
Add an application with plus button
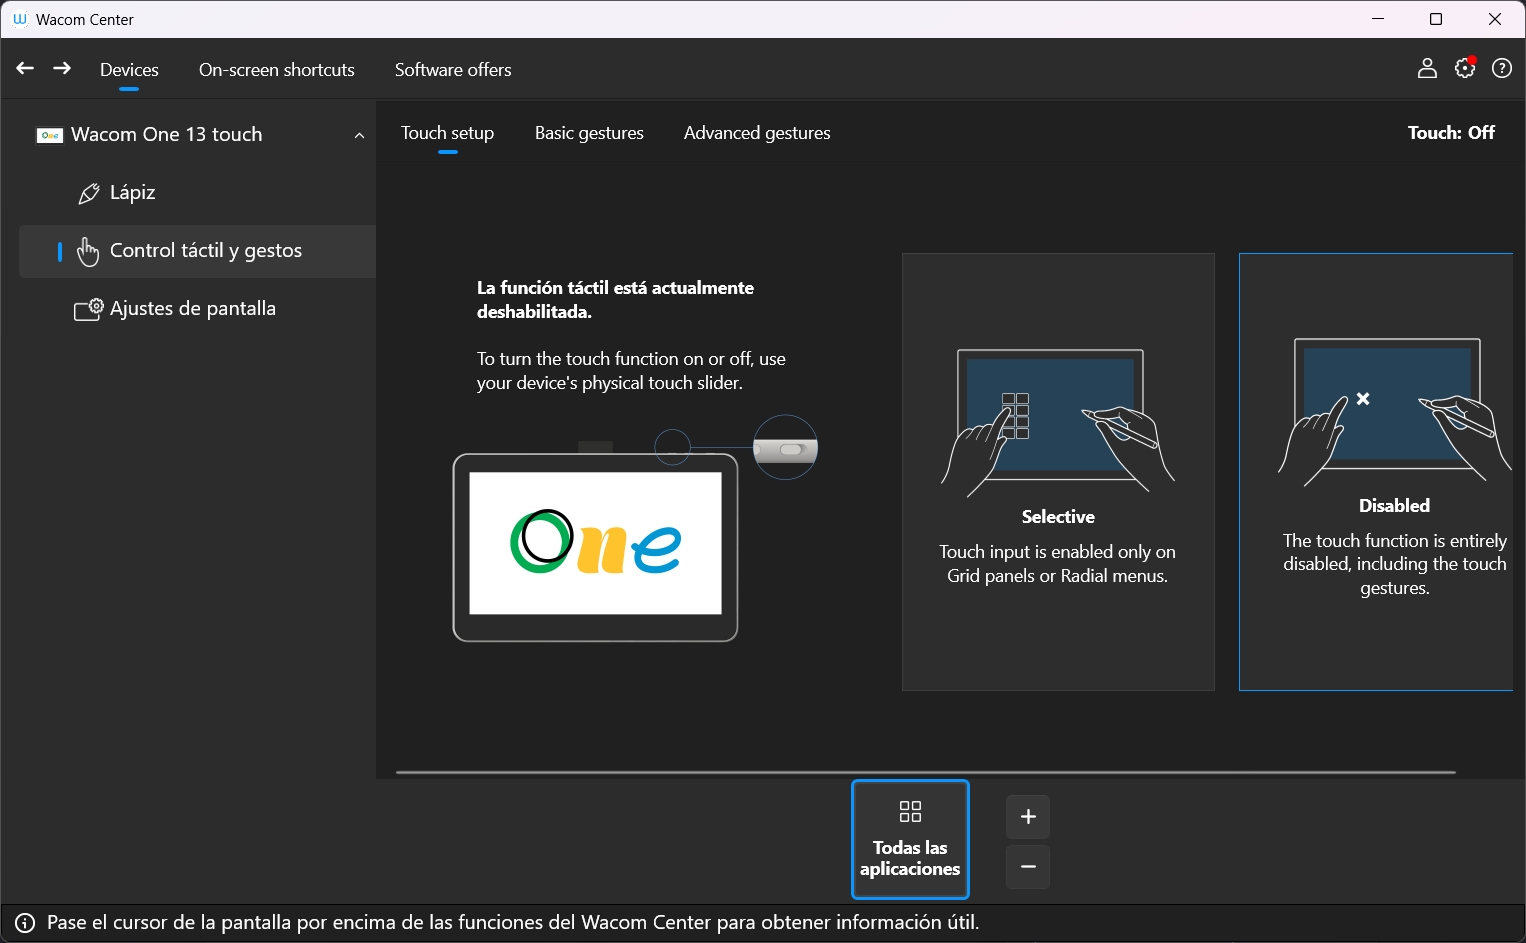1027,817
